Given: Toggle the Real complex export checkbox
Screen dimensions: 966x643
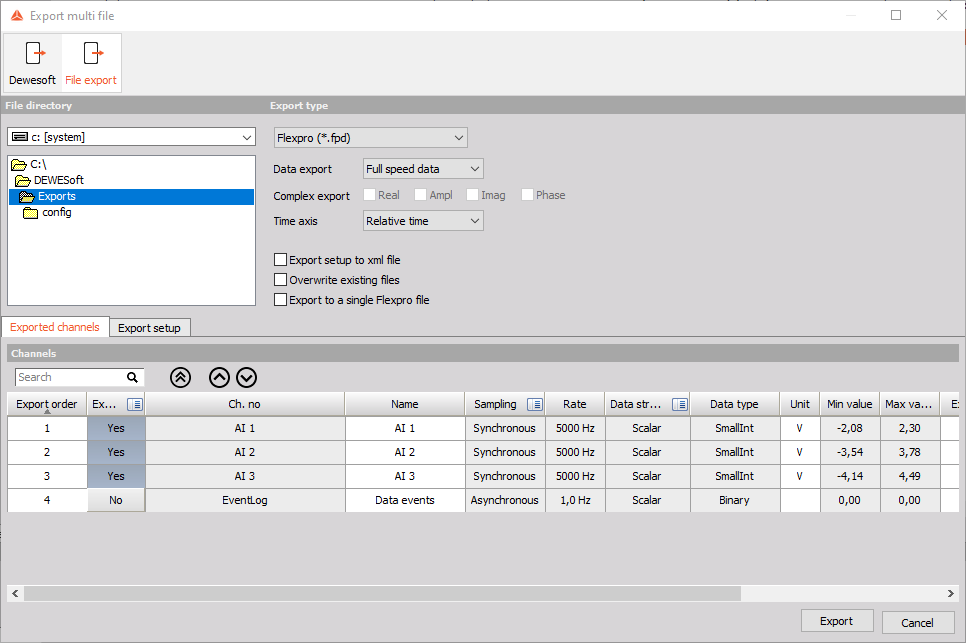Looking at the screenshot, I should 370,195.
